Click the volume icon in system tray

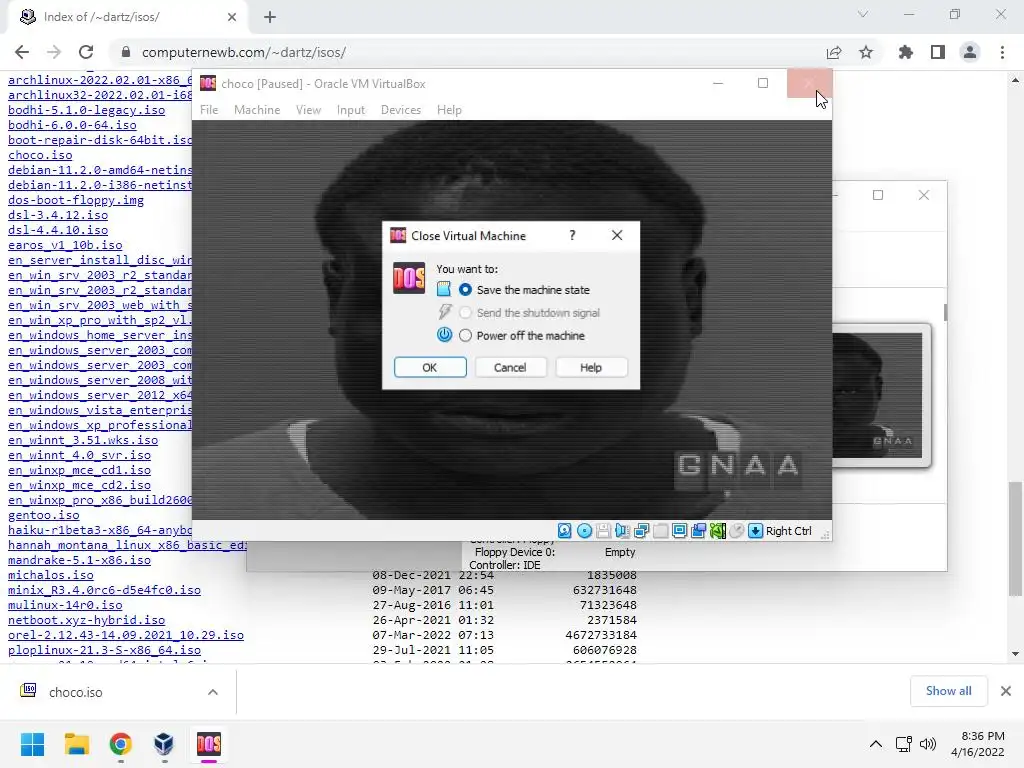tap(927, 744)
